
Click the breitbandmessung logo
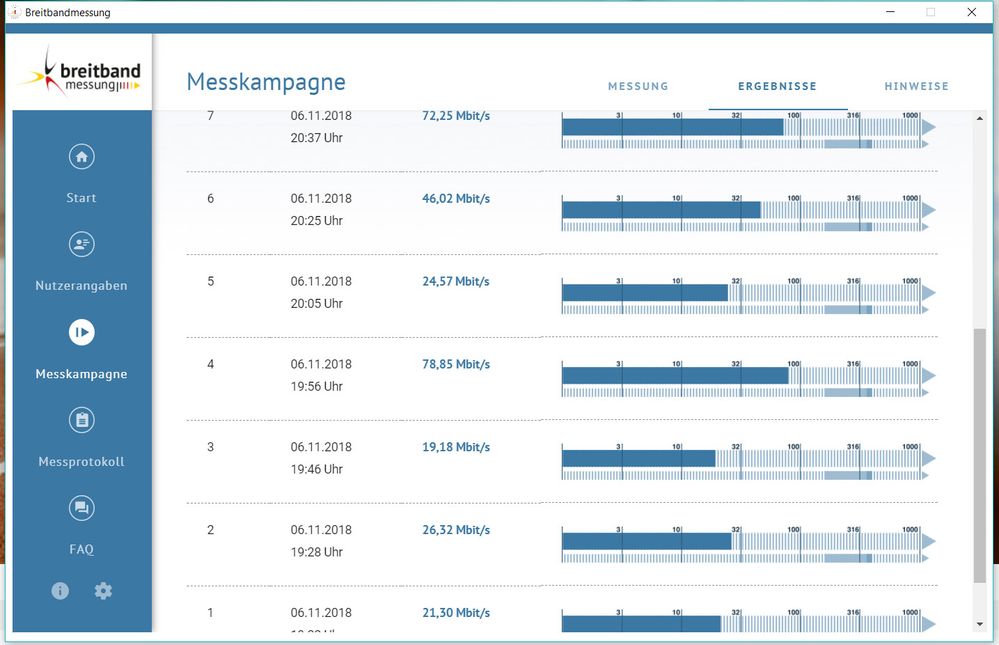[82, 72]
